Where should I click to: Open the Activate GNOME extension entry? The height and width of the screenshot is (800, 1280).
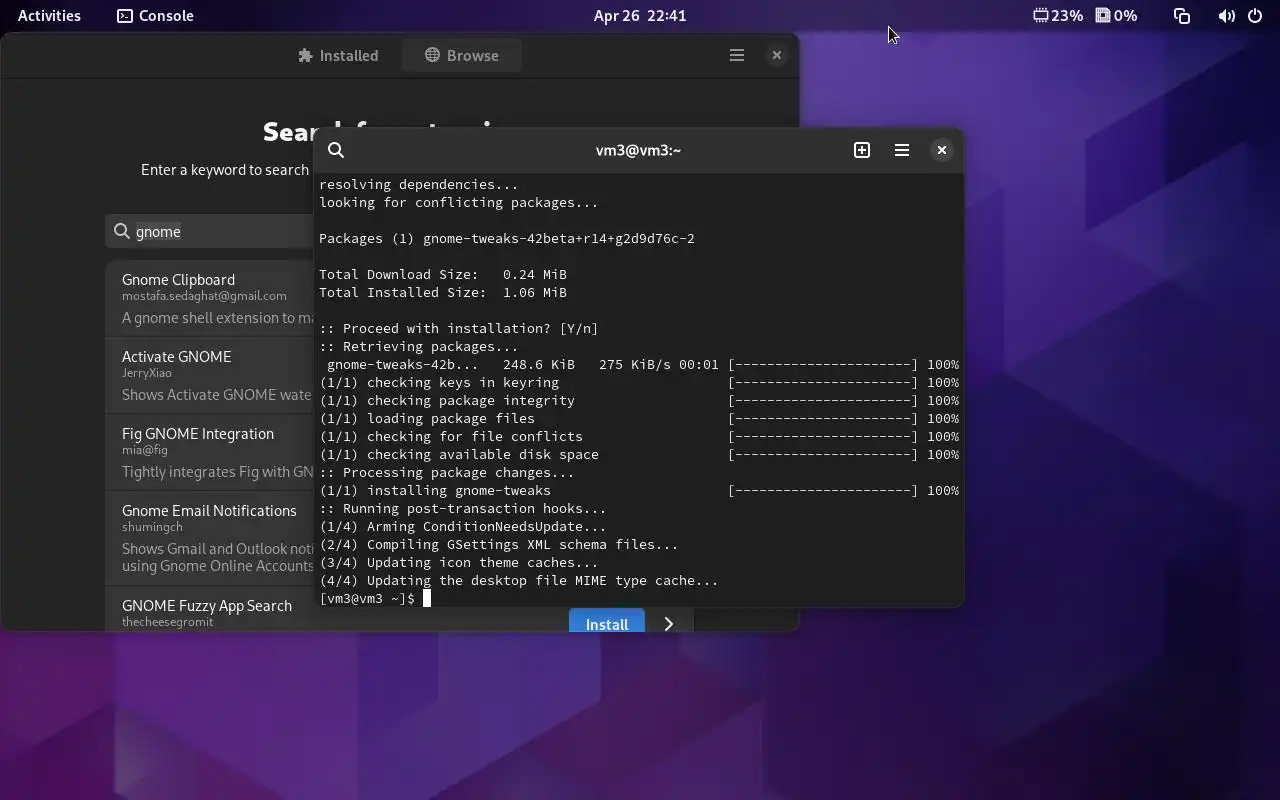point(210,376)
